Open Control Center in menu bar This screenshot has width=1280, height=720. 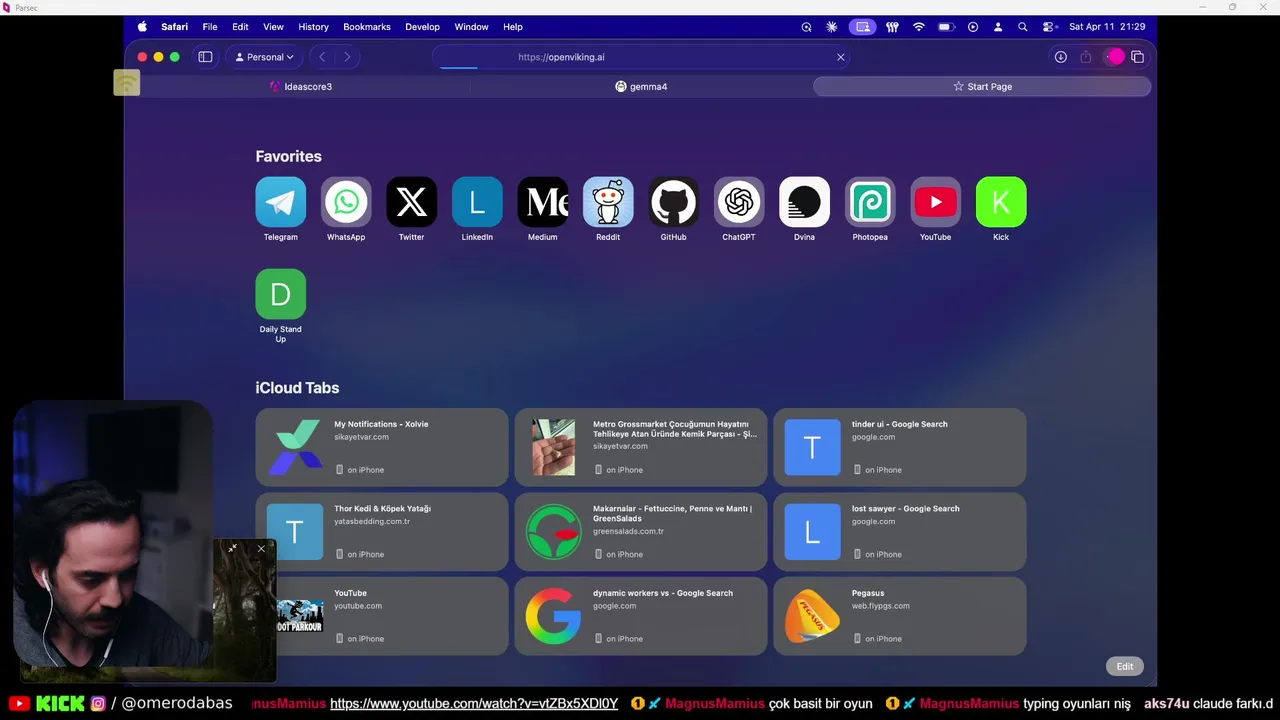click(1049, 27)
